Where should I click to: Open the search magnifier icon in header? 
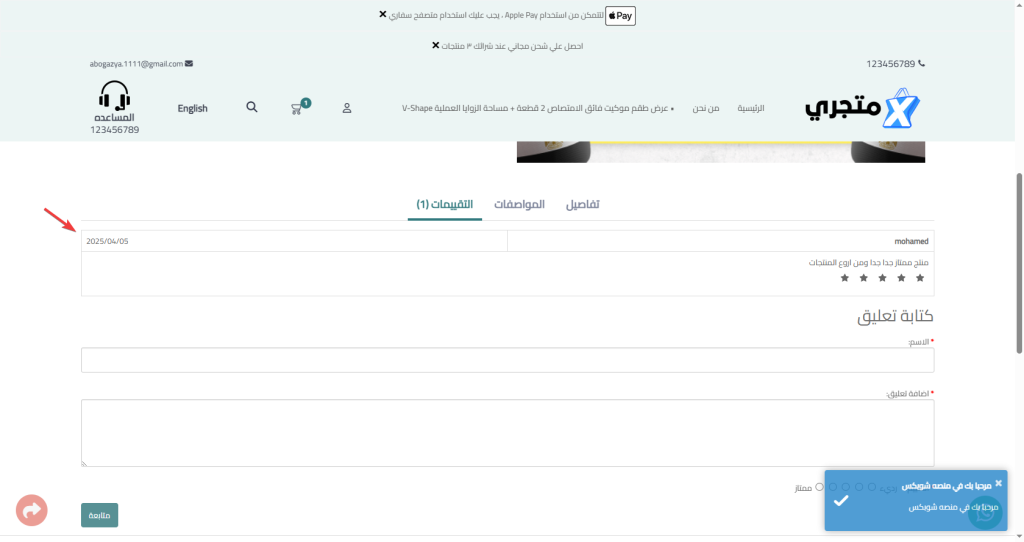pyautogui.click(x=252, y=107)
